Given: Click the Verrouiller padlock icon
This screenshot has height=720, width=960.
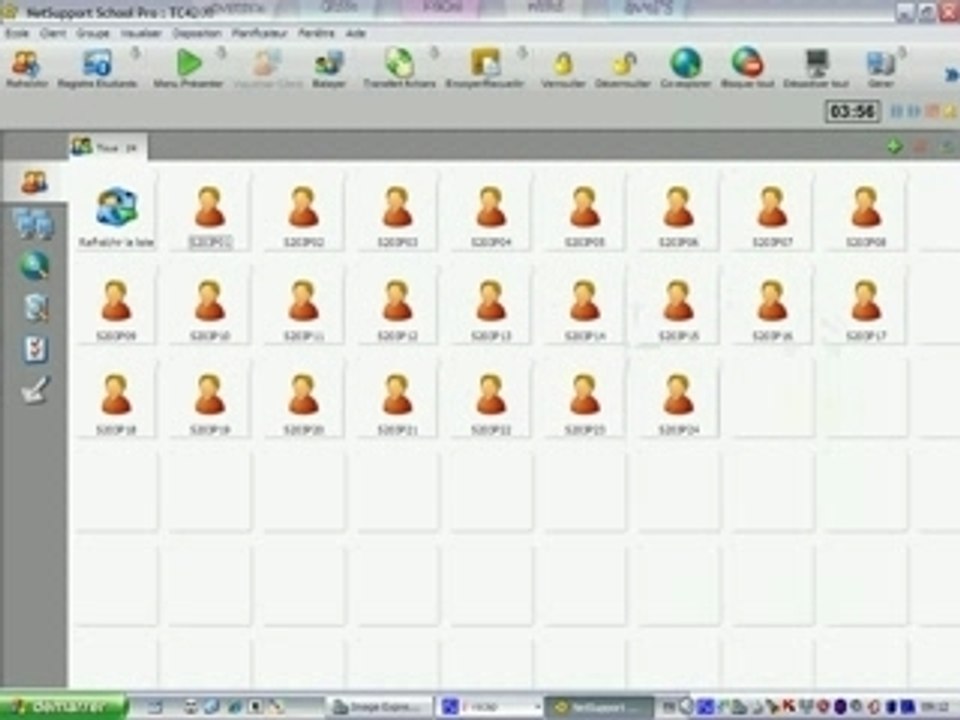Looking at the screenshot, I should pos(563,69).
